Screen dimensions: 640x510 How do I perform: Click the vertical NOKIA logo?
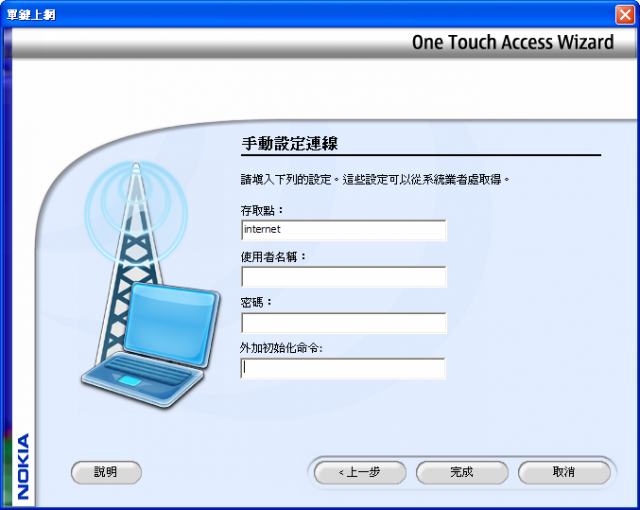pyautogui.click(x=23, y=466)
